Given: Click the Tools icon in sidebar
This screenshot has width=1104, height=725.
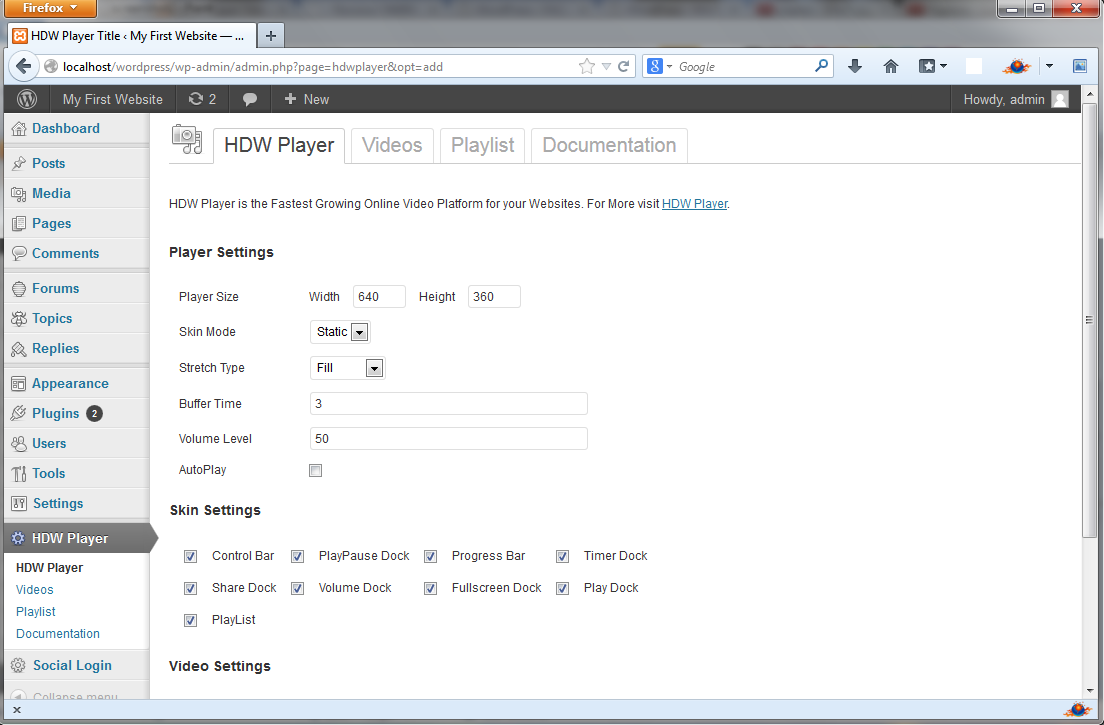Looking at the screenshot, I should coord(19,474).
